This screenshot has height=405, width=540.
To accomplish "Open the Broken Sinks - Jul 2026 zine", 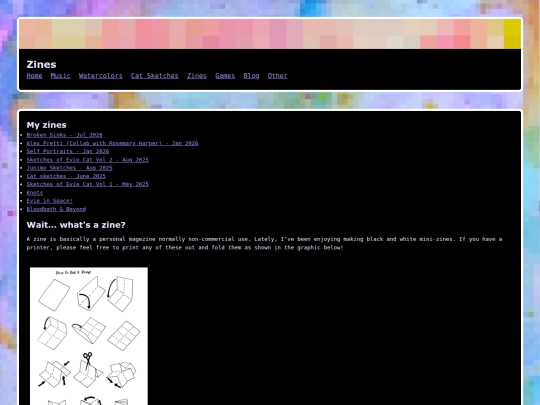I will coord(64,135).
